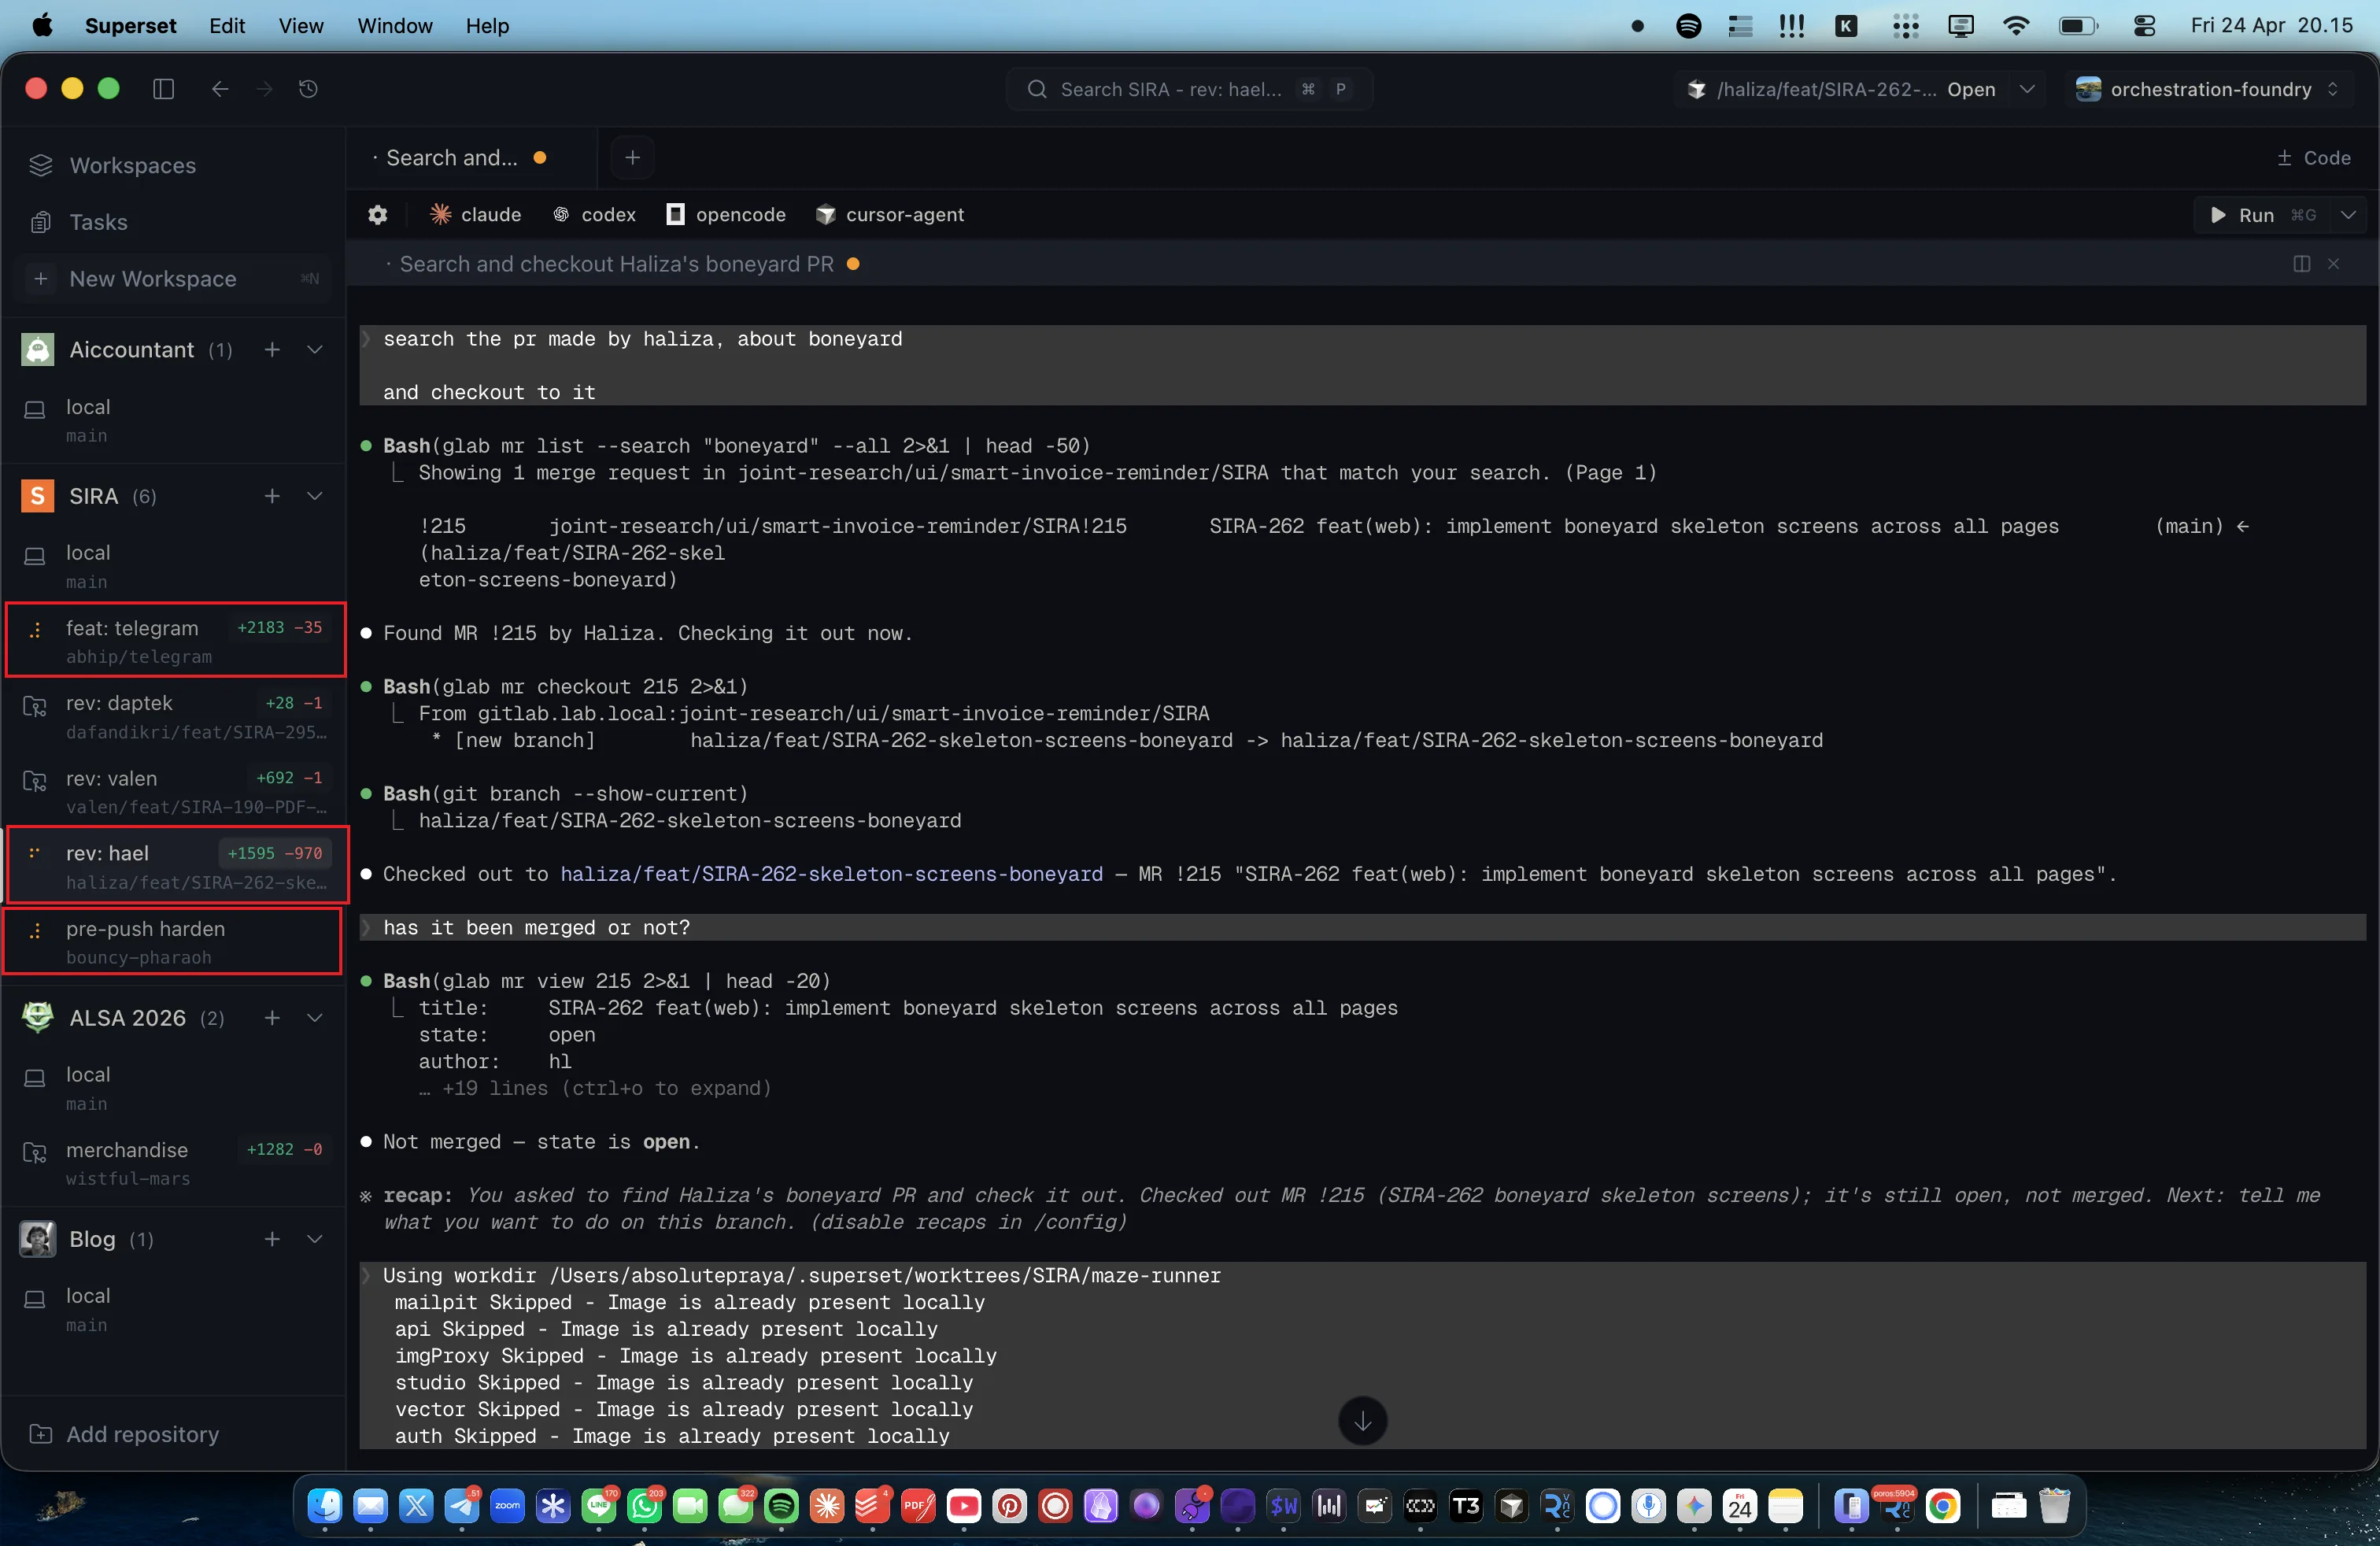Click the boneyard PR pane title
2380x1546 pixels.
616,264
